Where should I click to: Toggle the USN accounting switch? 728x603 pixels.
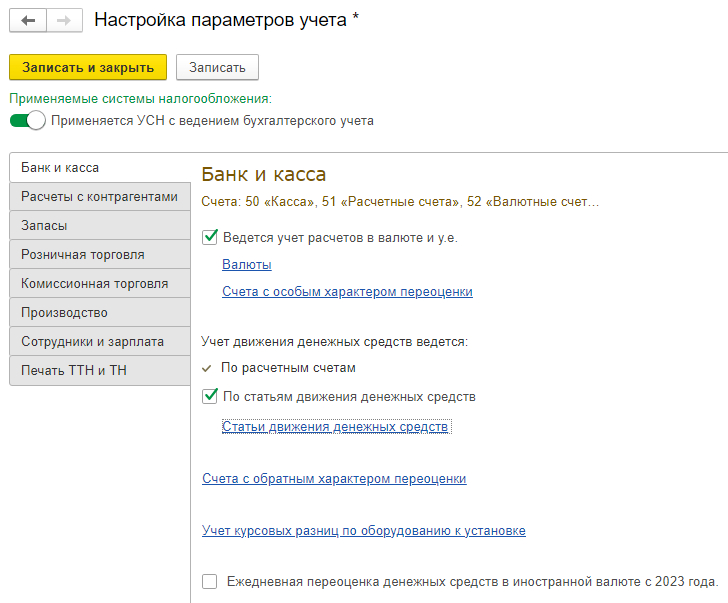pyautogui.click(x=27, y=121)
